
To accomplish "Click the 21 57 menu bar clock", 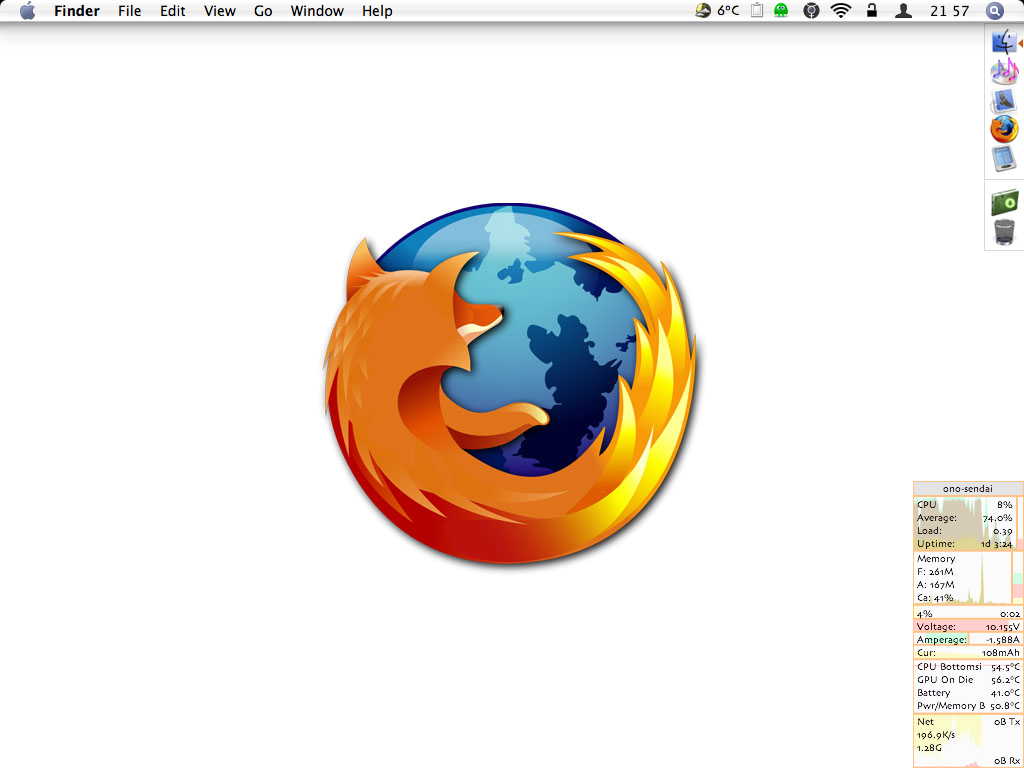I will tap(950, 11).
